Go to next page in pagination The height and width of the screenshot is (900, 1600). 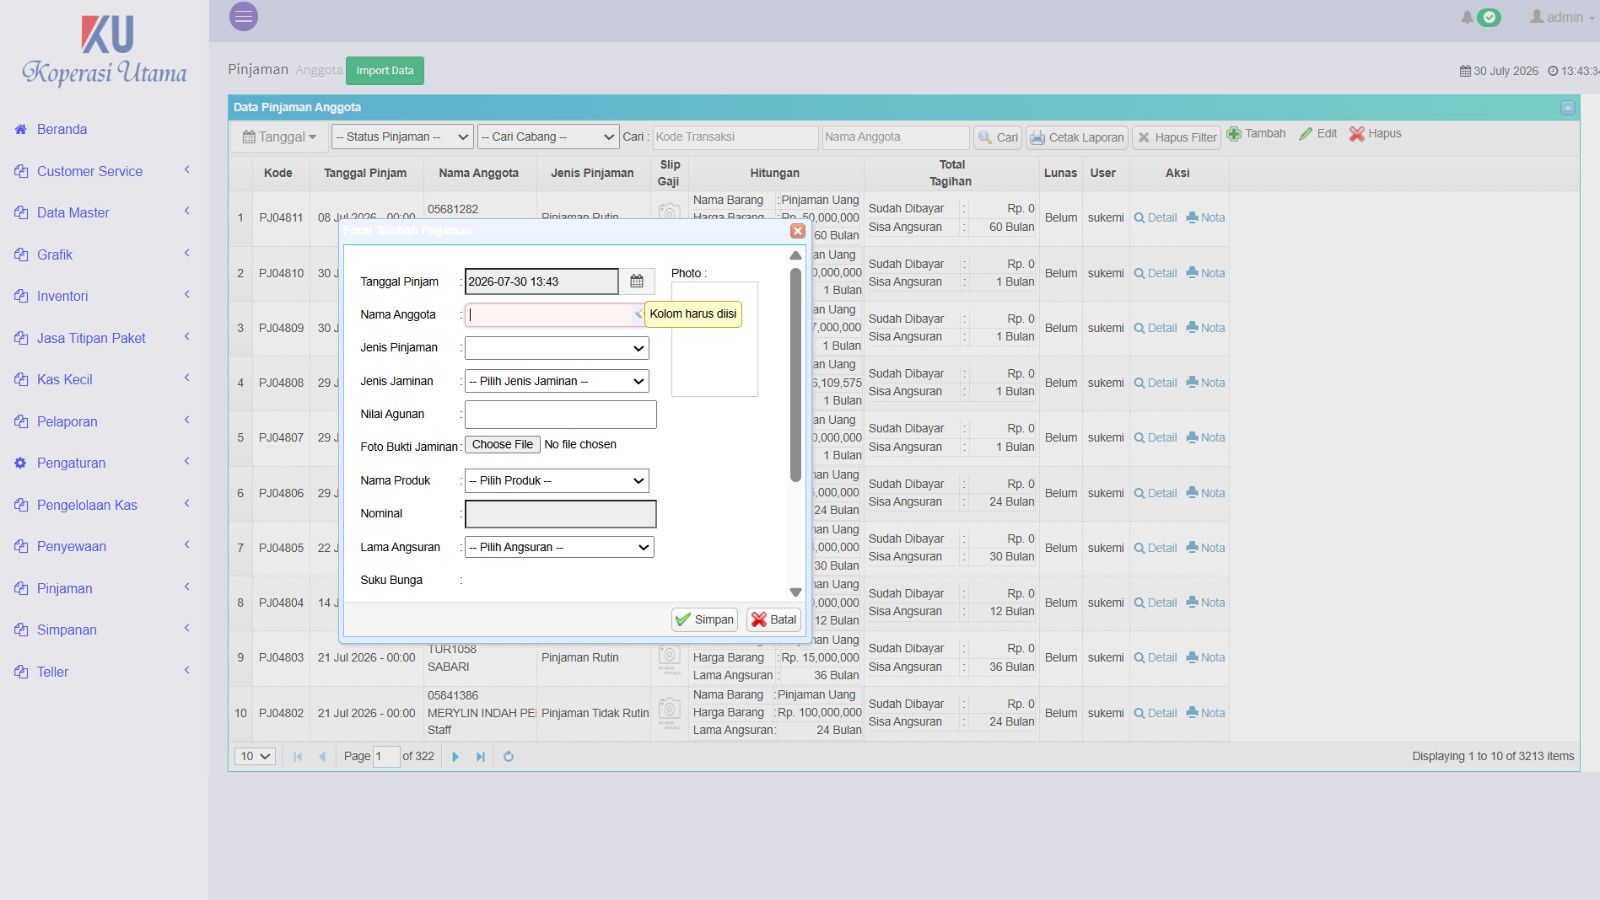pos(455,757)
